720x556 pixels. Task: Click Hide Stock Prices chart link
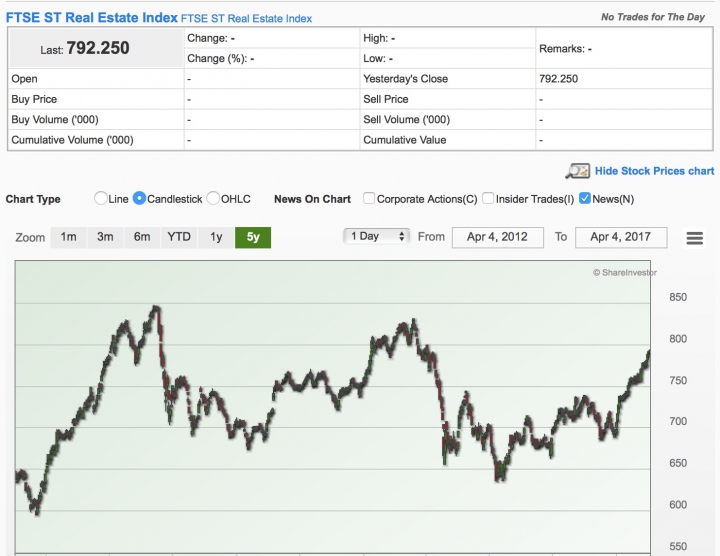click(x=654, y=171)
